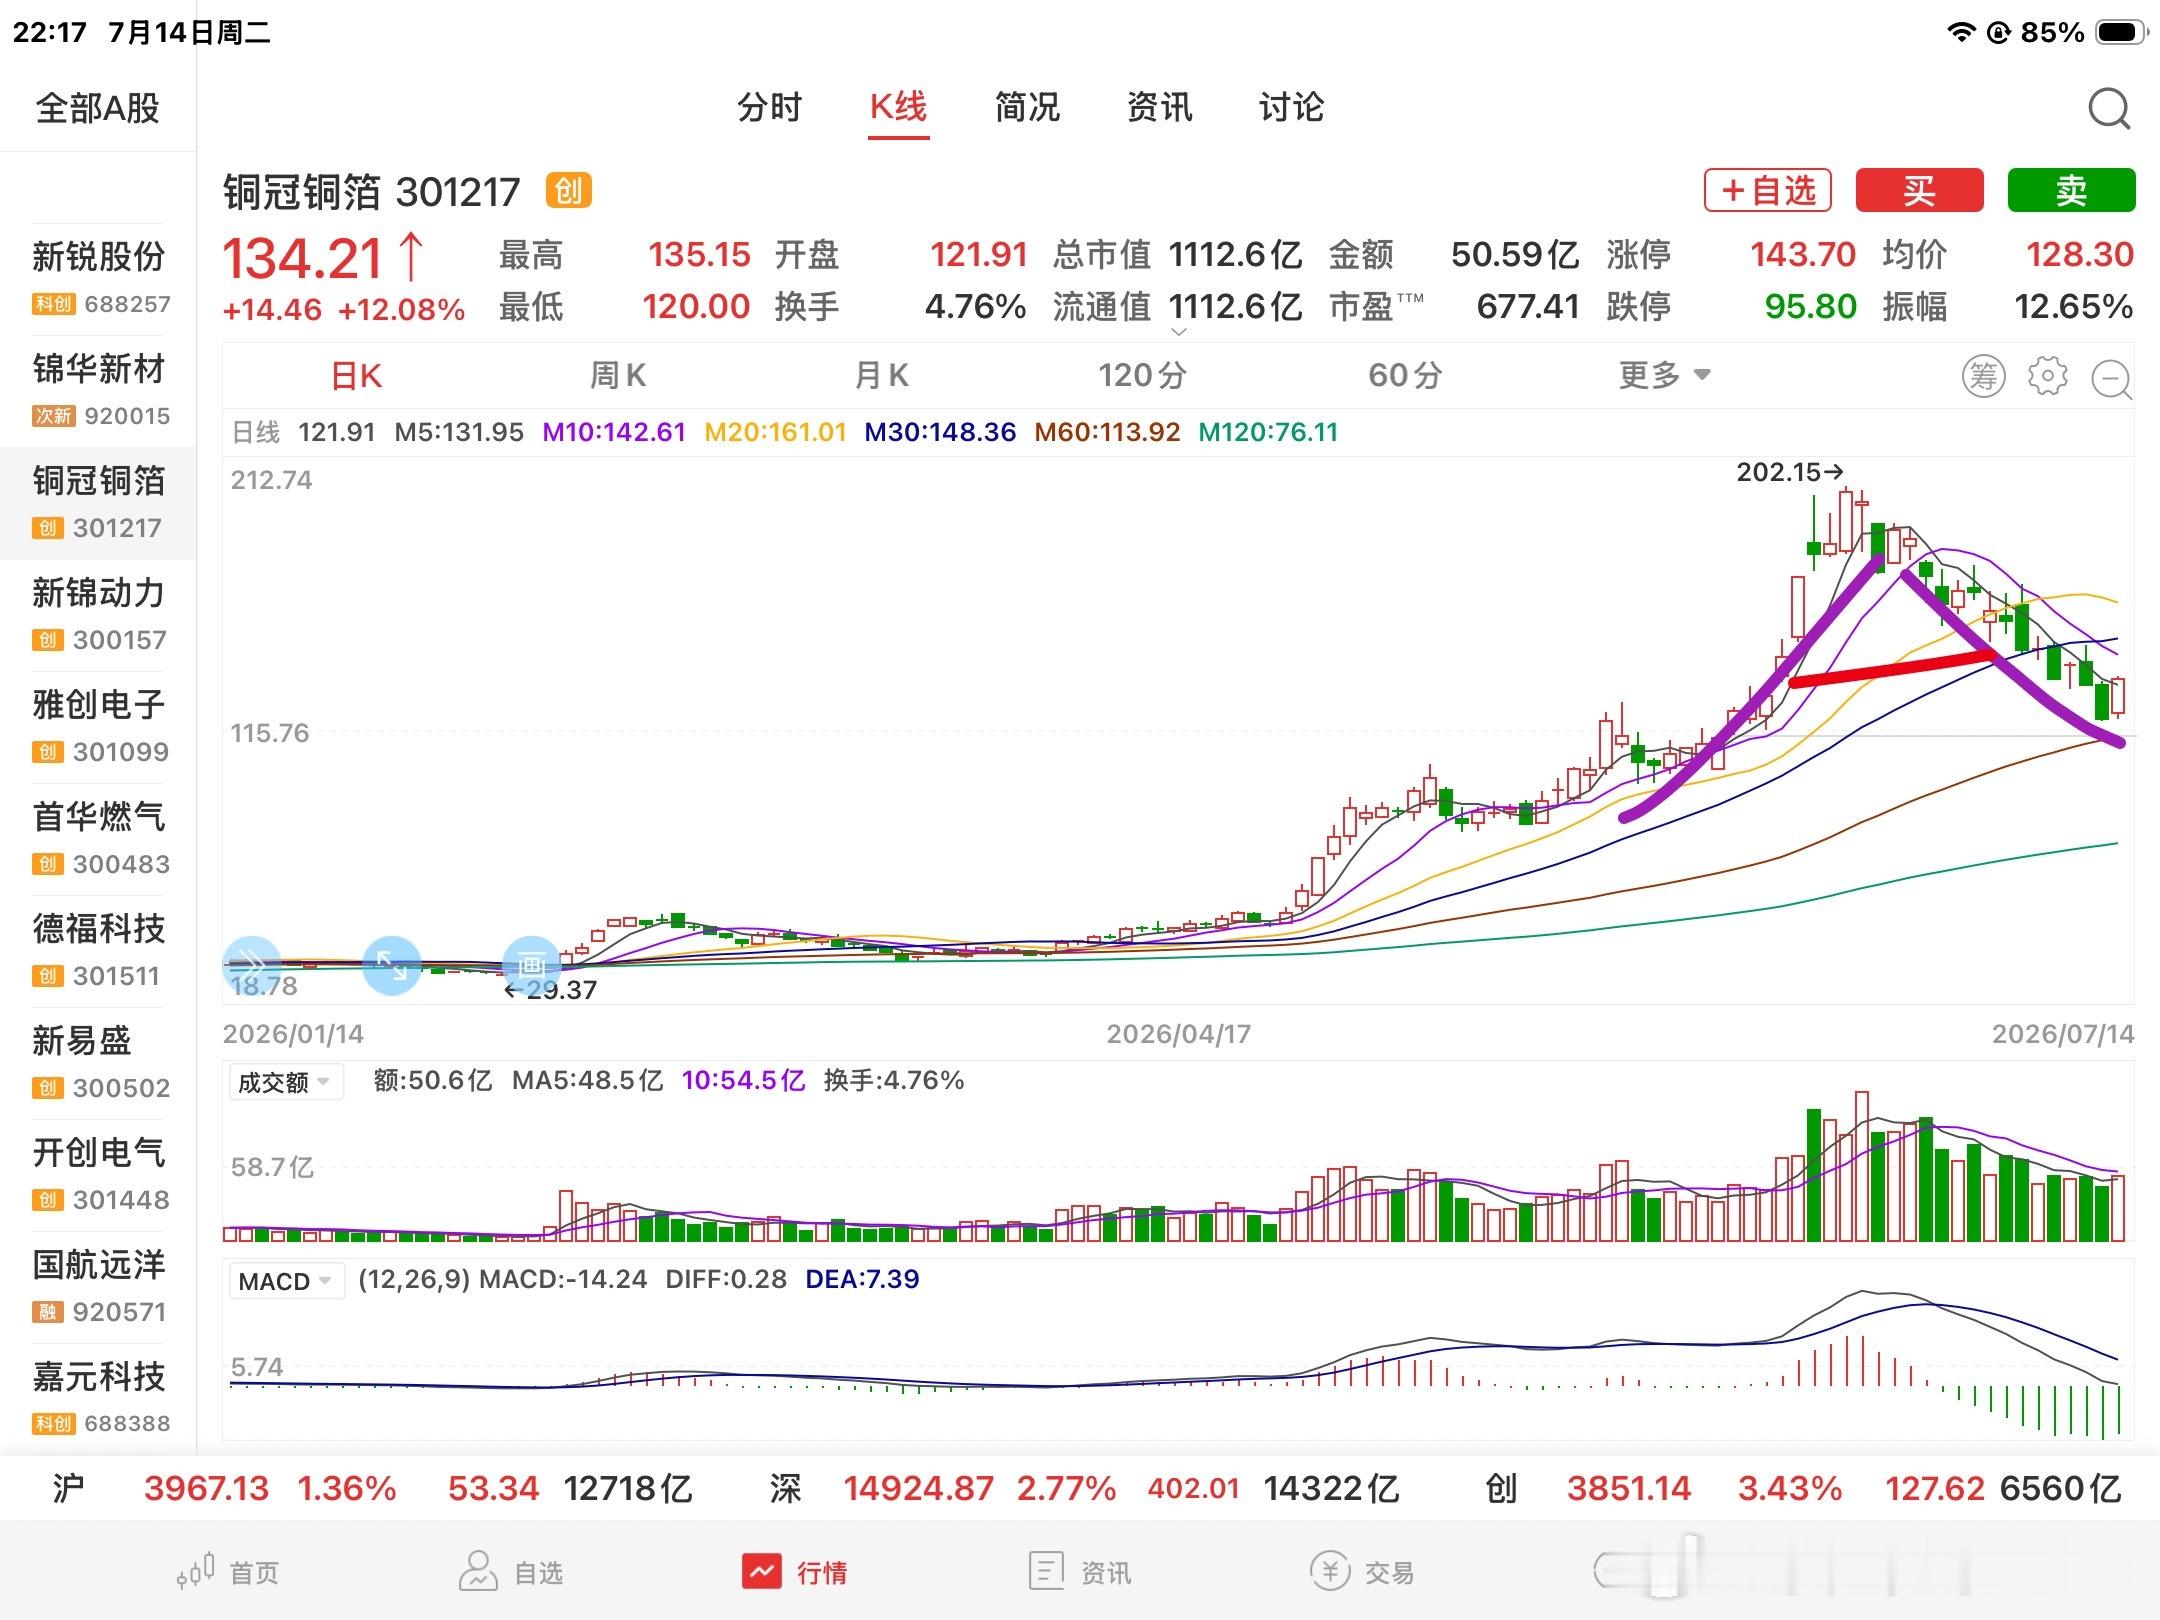Tap the M120:76.11 moving average label
The image size is (2160, 1620).
click(1268, 432)
